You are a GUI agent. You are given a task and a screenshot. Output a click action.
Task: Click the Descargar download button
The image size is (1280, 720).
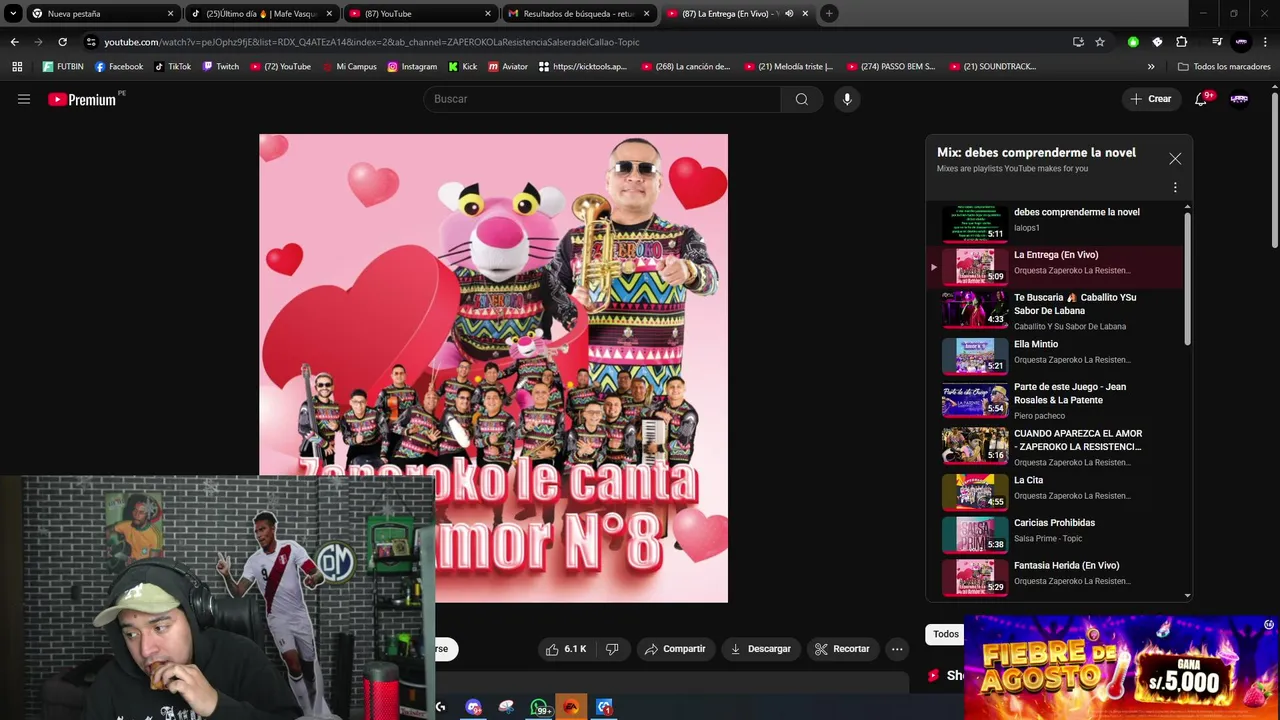click(761, 649)
